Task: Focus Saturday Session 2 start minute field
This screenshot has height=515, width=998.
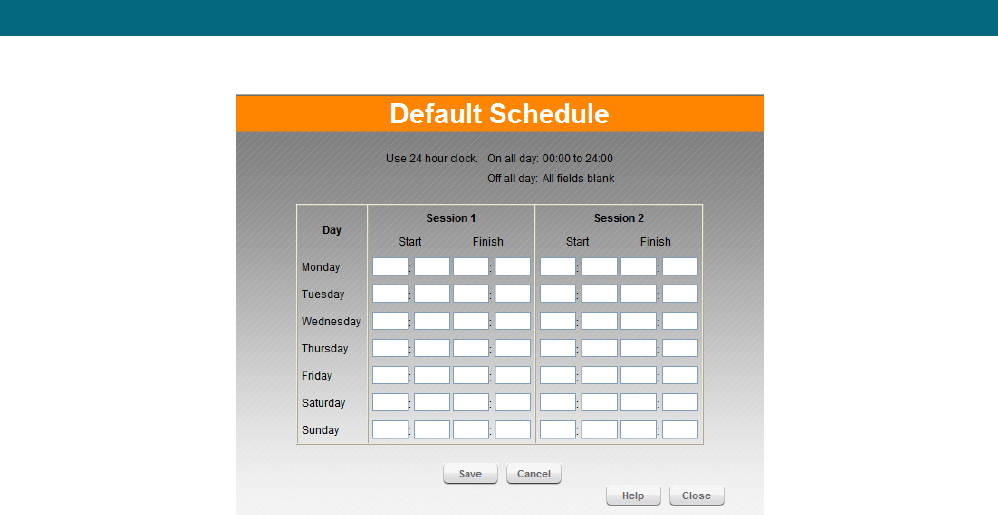Action: point(600,402)
